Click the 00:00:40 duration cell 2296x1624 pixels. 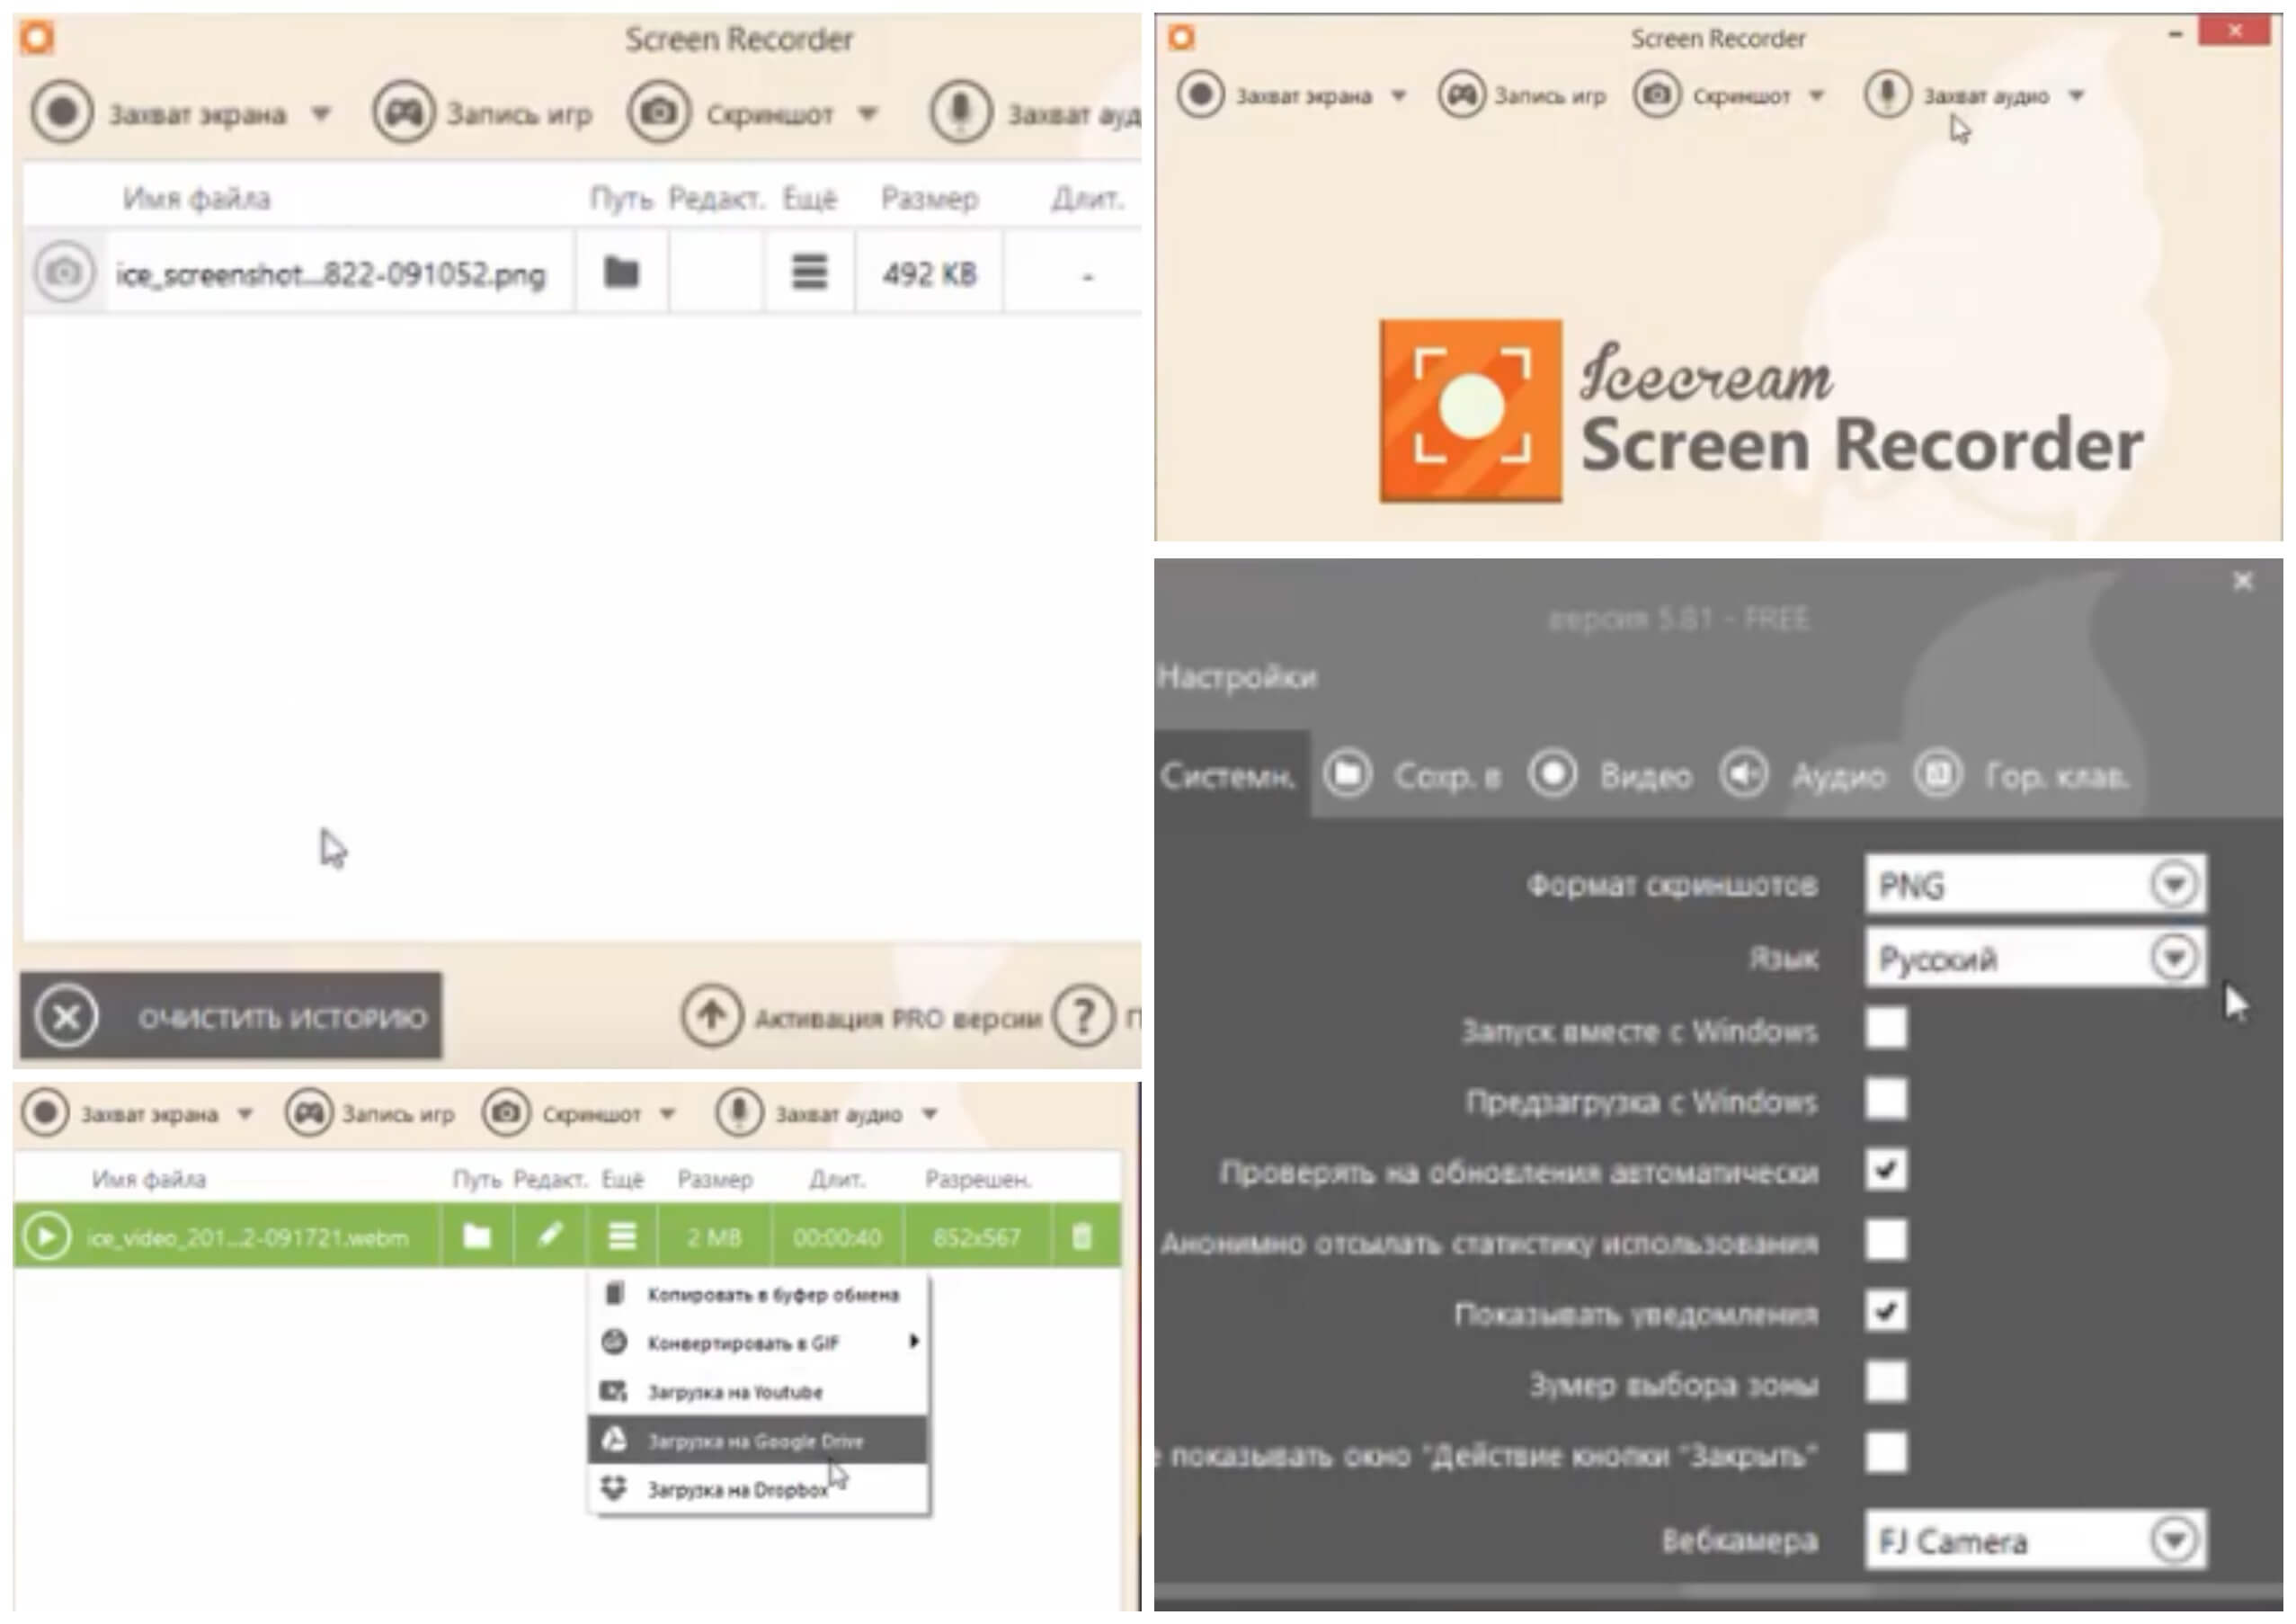[x=838, y=1238]
